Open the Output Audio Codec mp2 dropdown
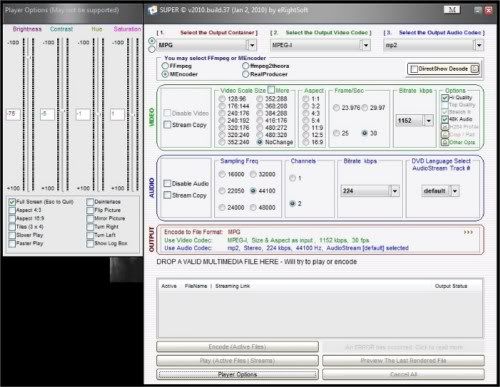Image resolution: width=500 pixels, height=387 pixels. pyautogui.click(x=479, y=45)
